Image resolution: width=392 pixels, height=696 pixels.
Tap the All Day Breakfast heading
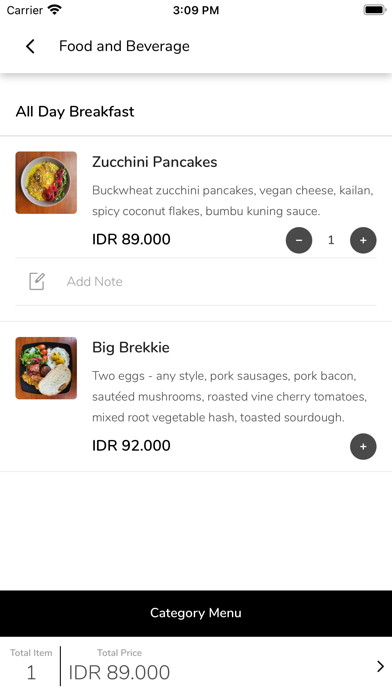point(75,111)
